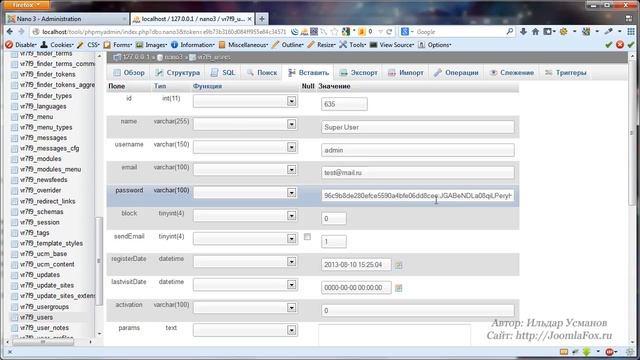Screen dimensions: 640x360
Task: Open the Options developer menu
Action: click(435, 45)
